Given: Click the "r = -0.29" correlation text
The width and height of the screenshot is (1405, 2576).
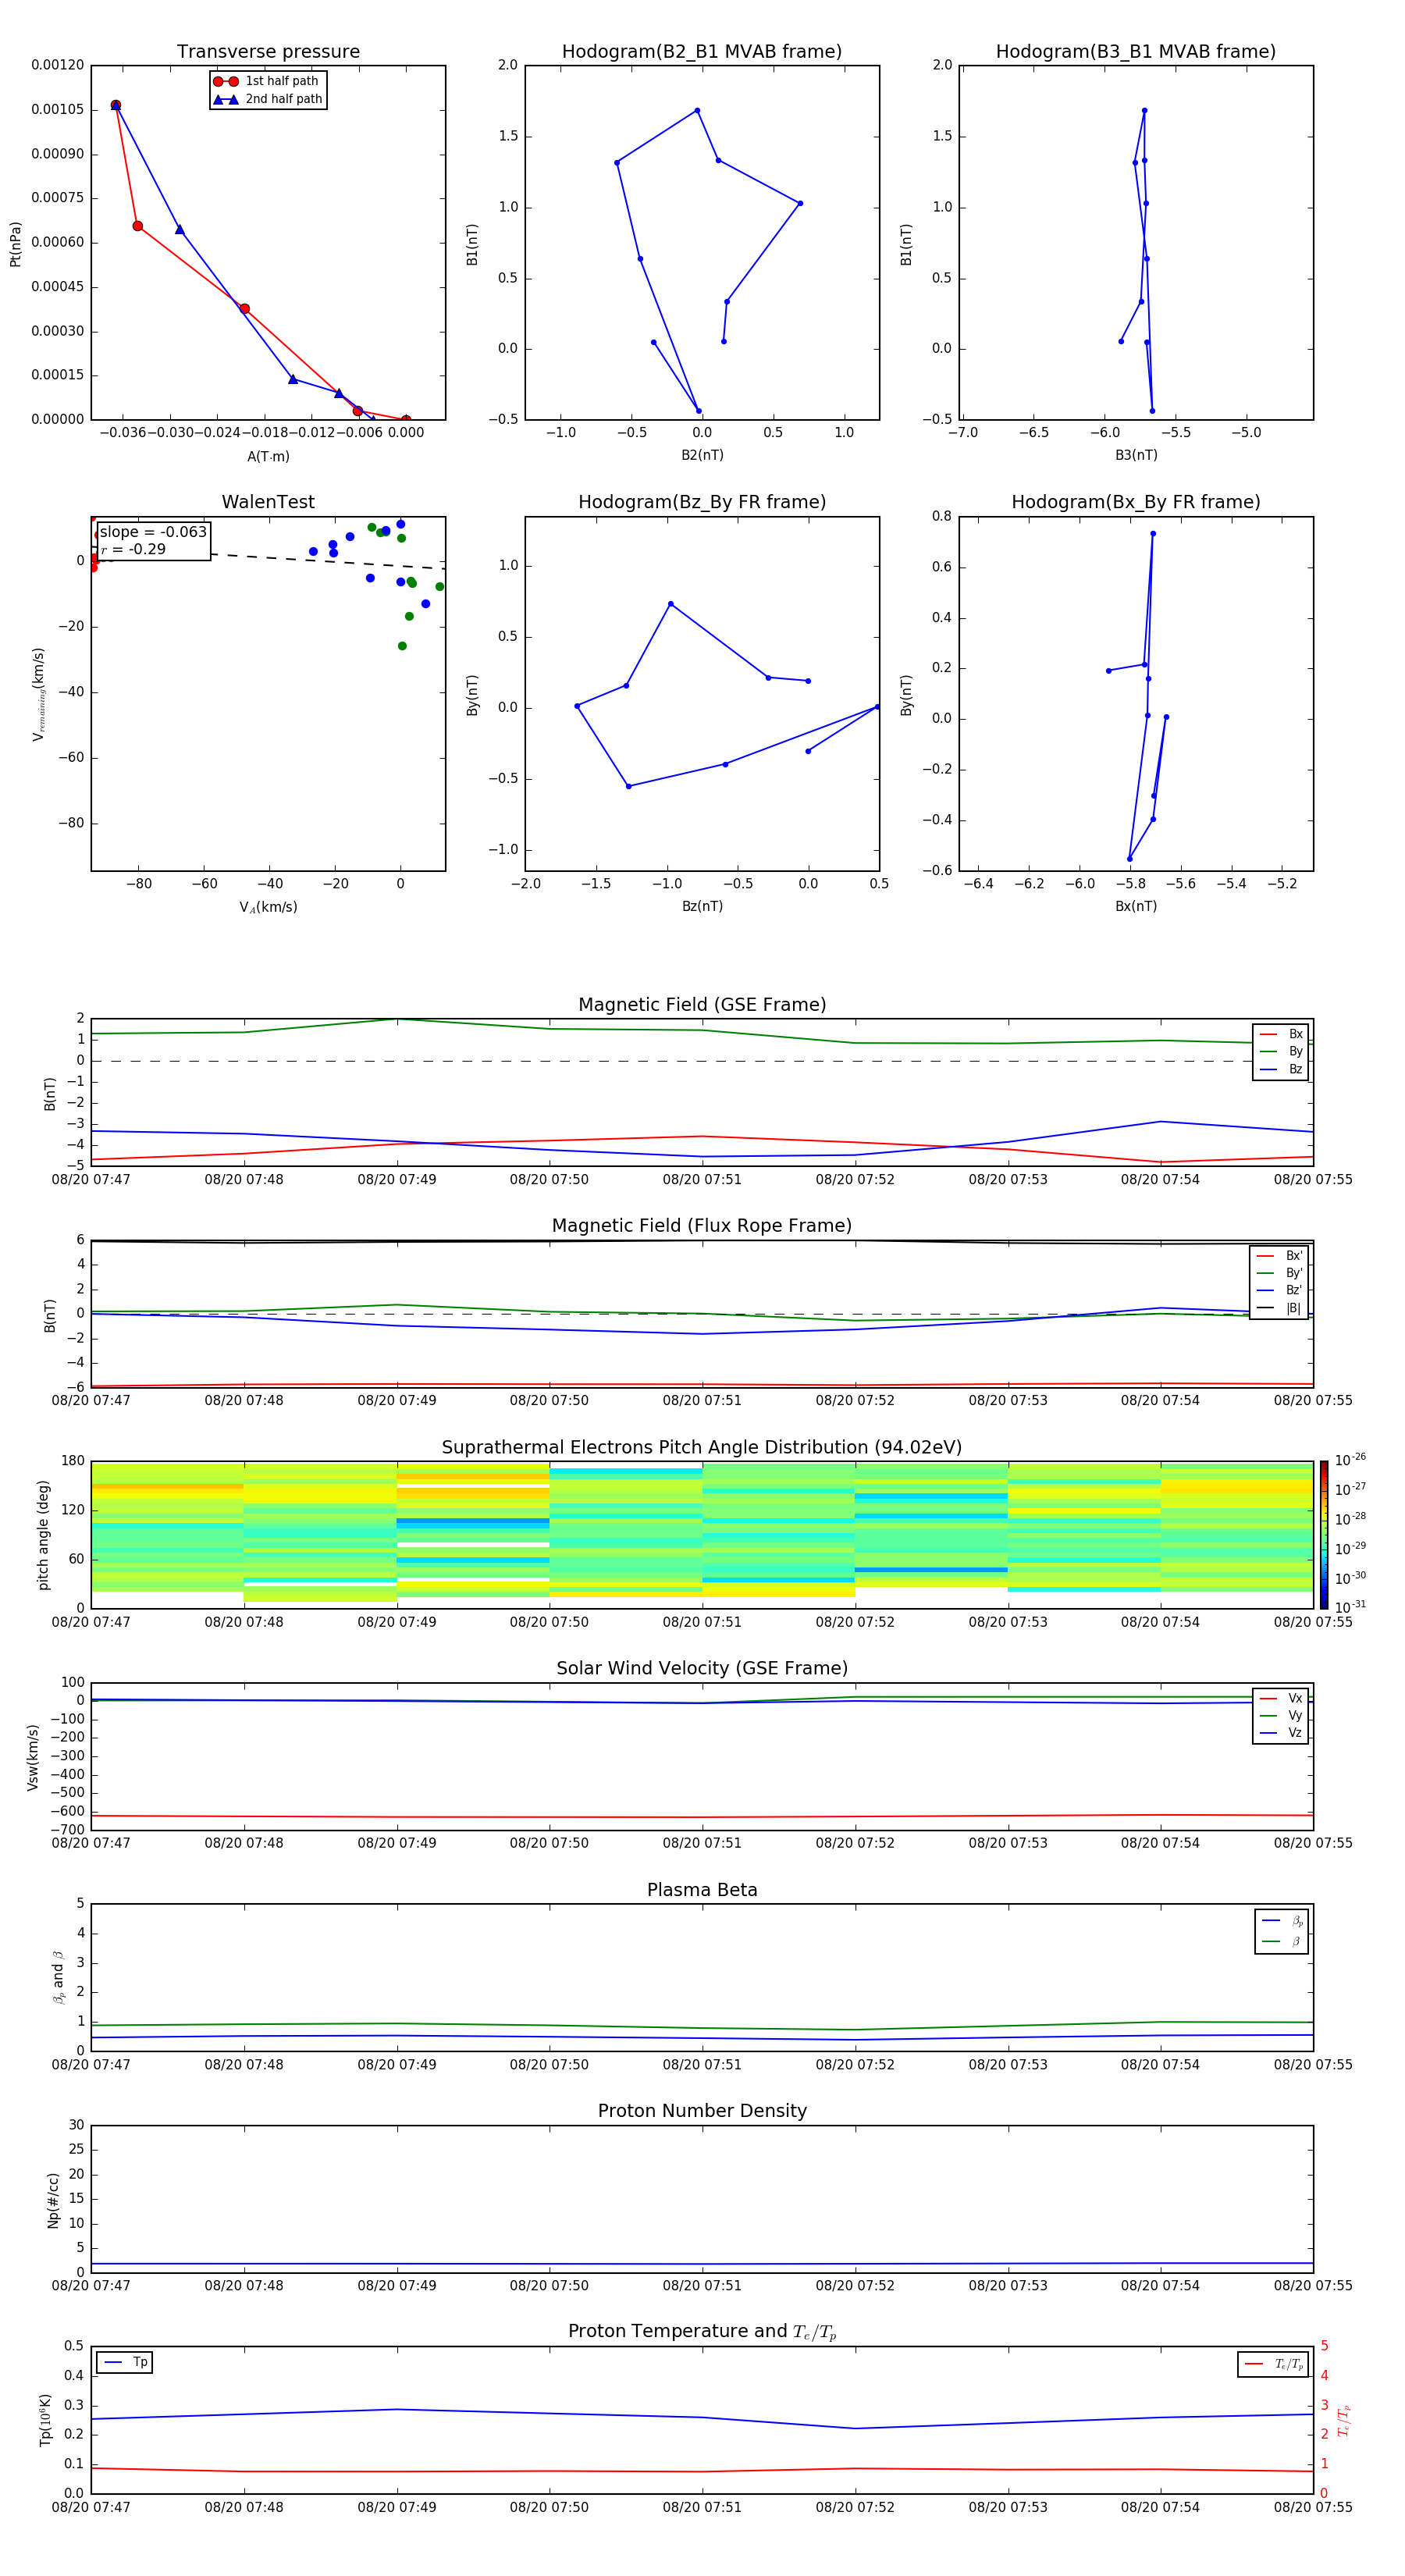Looking at the screenshot, I should pos(133,549).
